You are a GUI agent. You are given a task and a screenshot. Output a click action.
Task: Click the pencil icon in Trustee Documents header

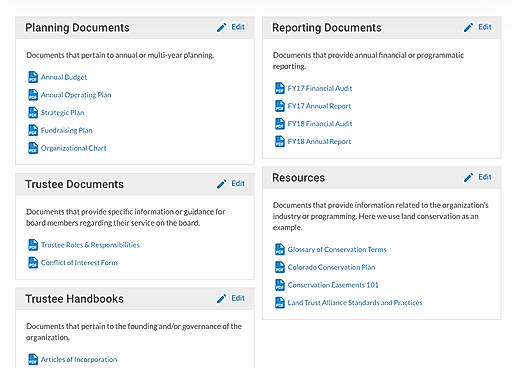click(222, 184)
